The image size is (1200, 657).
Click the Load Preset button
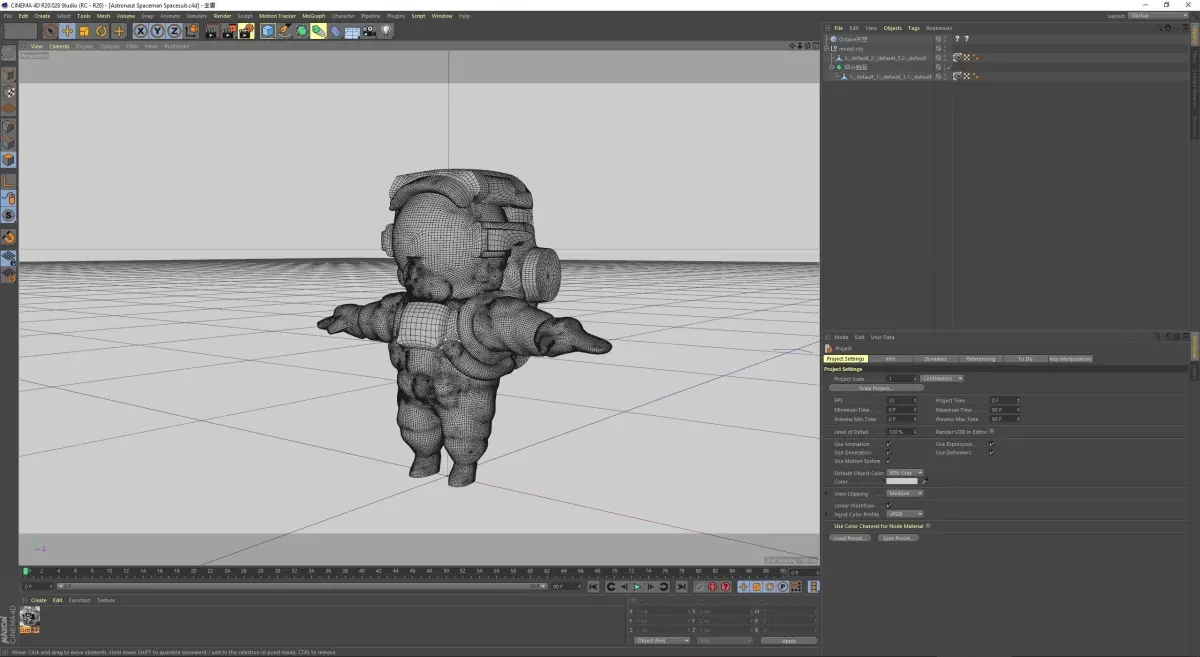click(850, 538)
